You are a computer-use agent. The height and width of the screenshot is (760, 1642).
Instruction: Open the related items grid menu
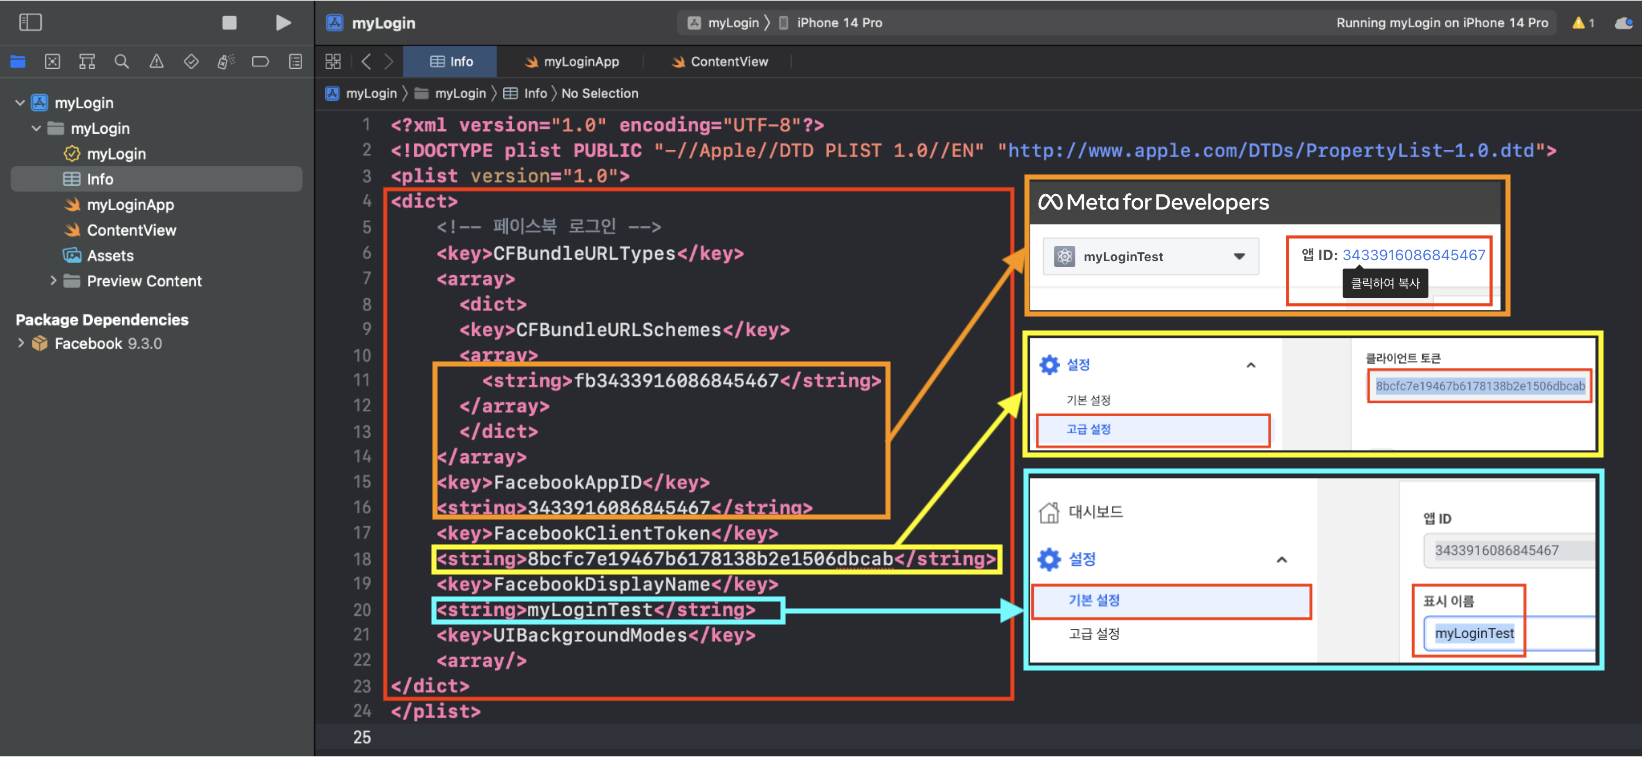pyautogui.click(x=333, y=62)
